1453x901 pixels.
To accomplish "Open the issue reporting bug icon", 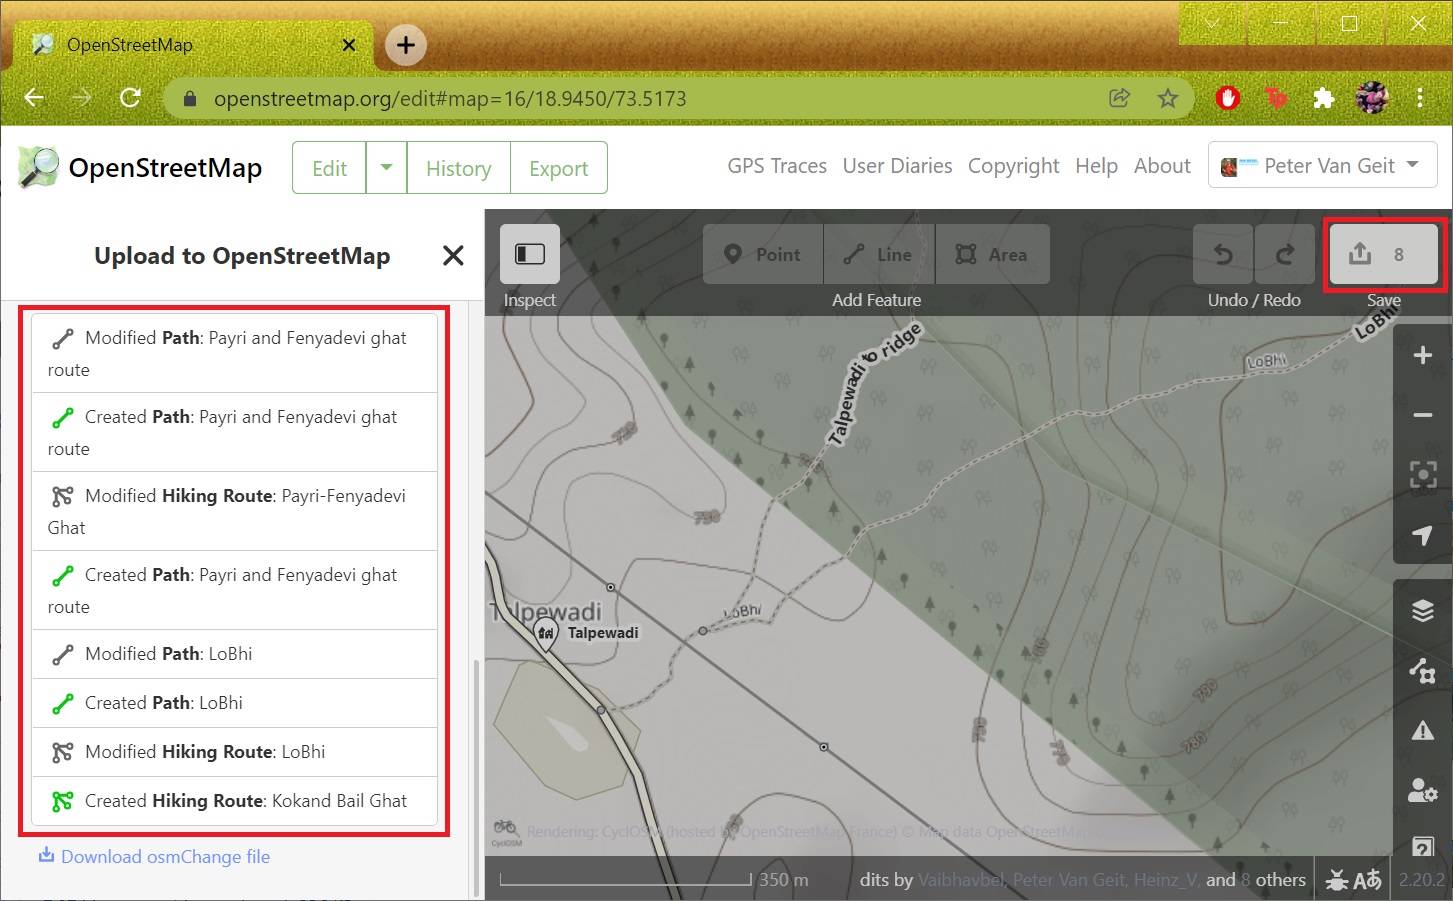I will (x=1337, y=880).
